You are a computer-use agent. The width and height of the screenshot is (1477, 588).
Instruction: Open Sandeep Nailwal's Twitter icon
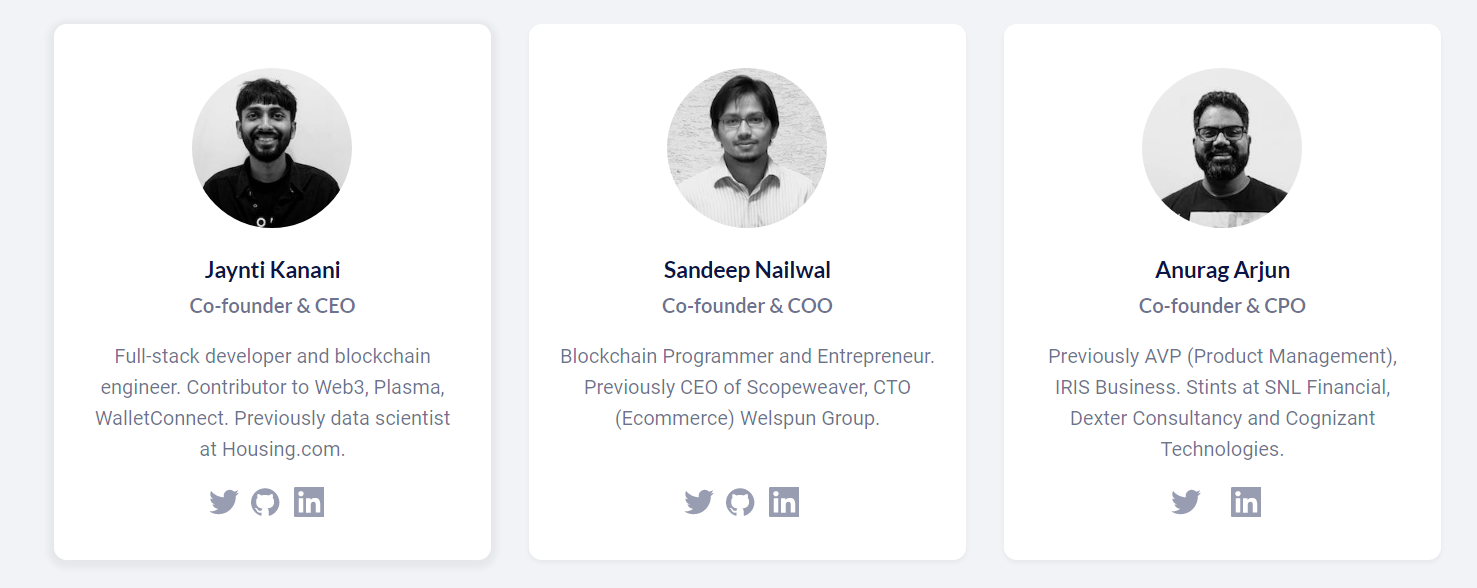click(698, 502)
